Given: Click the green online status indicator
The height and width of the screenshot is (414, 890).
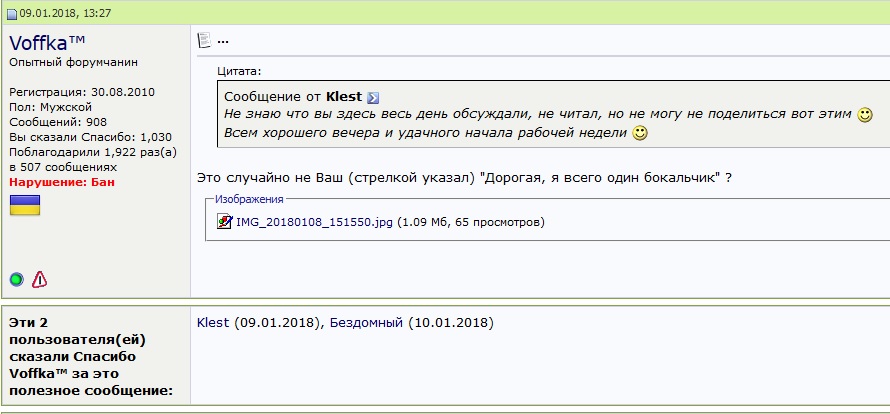Looking at the screenshot, I should coord(17,279).
